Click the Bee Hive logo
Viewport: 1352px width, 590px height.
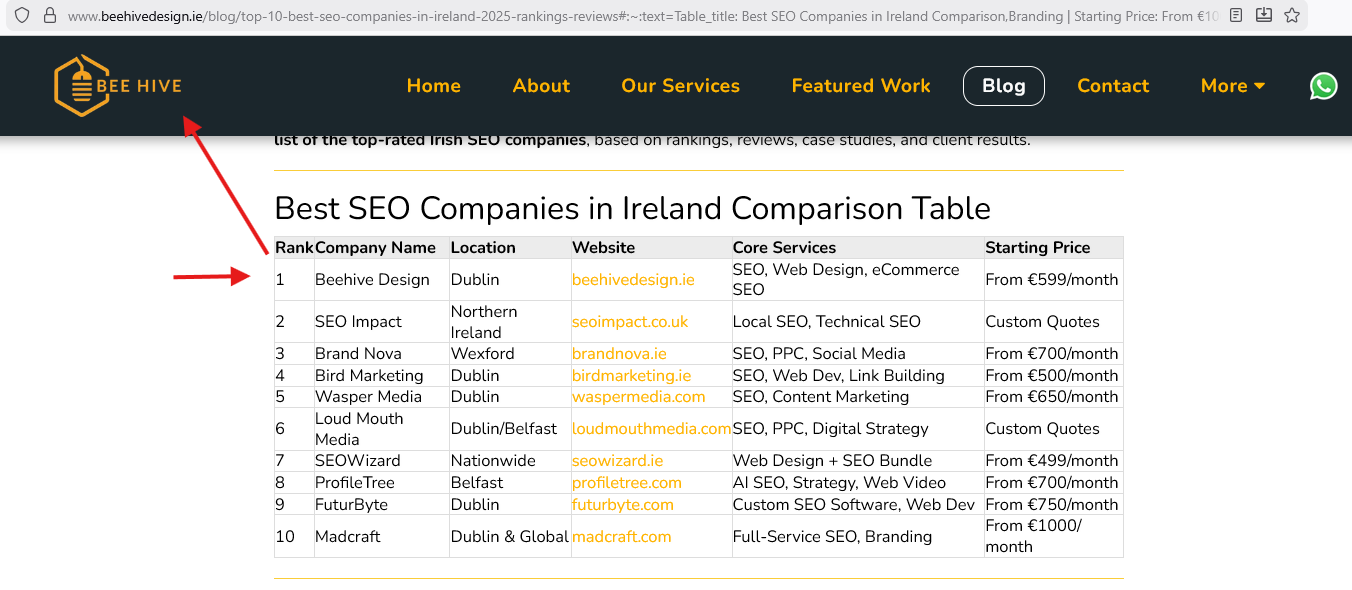coord(118,86)
